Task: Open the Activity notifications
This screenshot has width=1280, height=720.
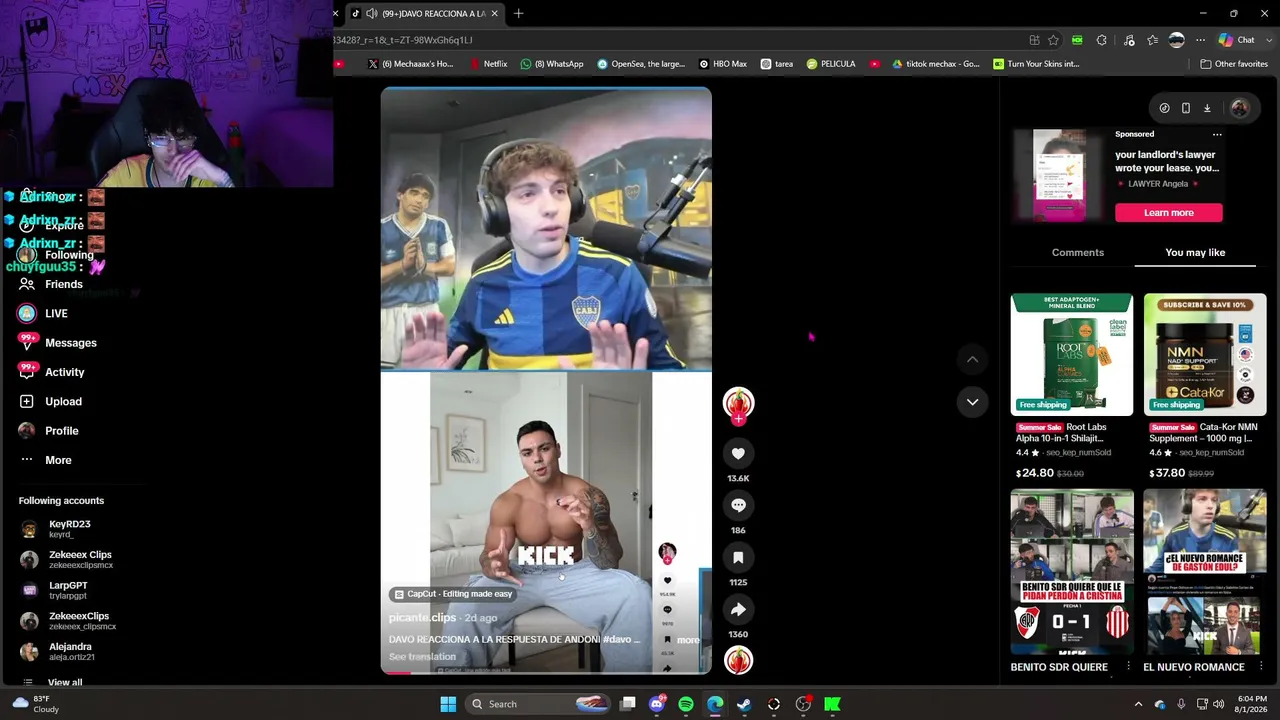Action: (x=65, y=372)
